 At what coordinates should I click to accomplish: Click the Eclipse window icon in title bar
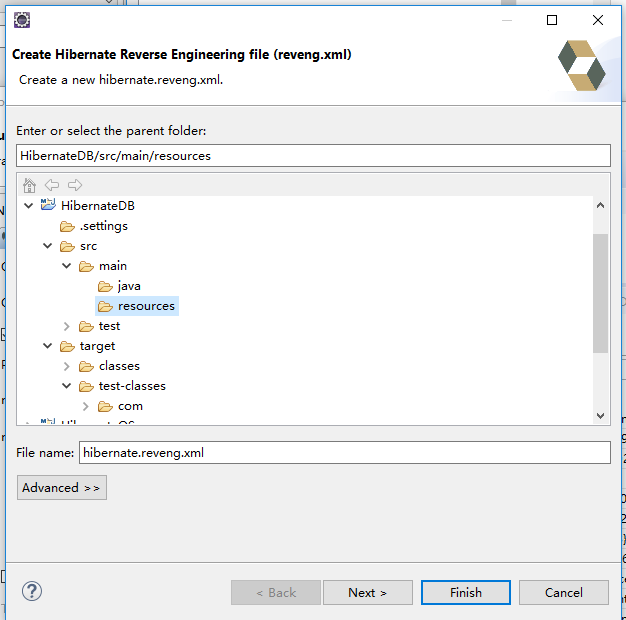tap(22, 20)
